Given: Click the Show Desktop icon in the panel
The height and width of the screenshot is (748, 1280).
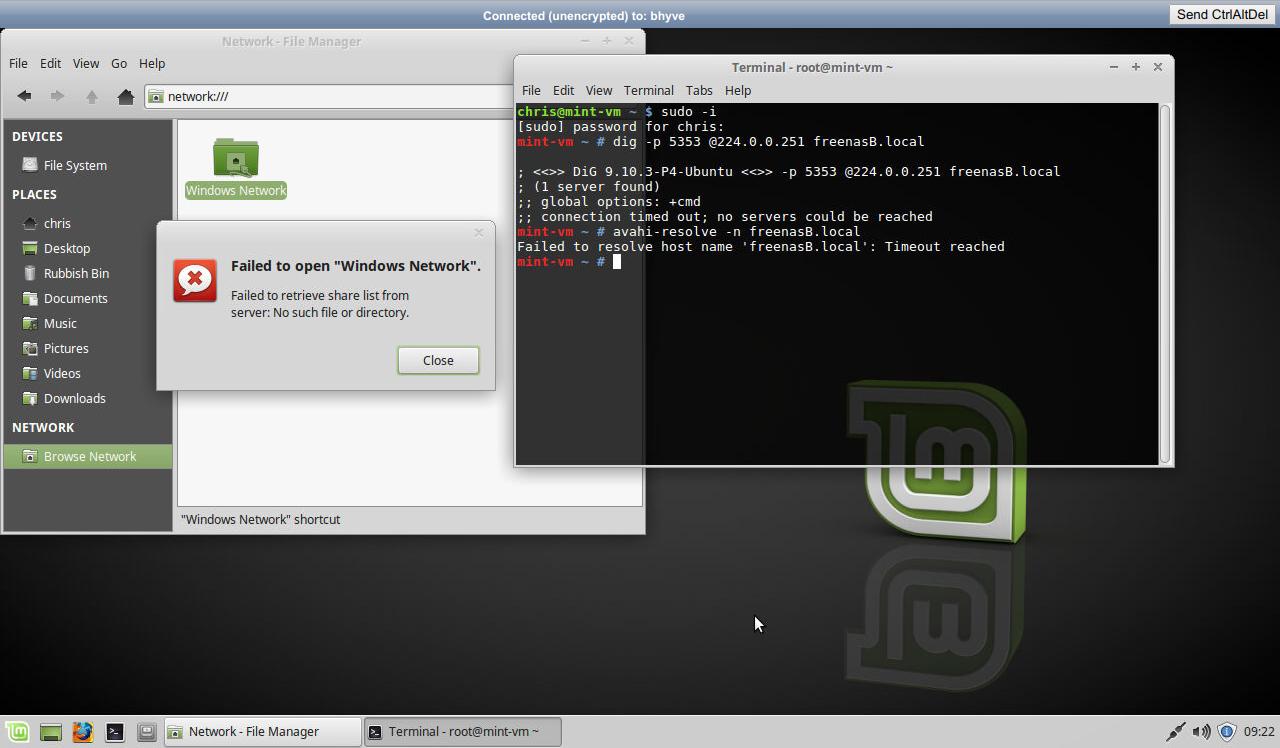Looking at the screenshot, I should coord(50,732).
